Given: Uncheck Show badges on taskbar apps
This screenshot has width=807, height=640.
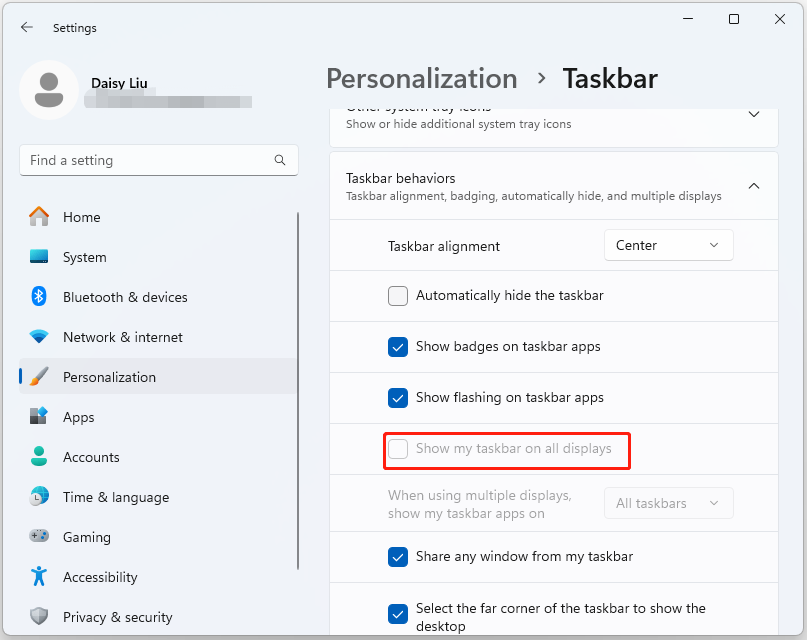Looking at the screenshot, I should (398, 347).
